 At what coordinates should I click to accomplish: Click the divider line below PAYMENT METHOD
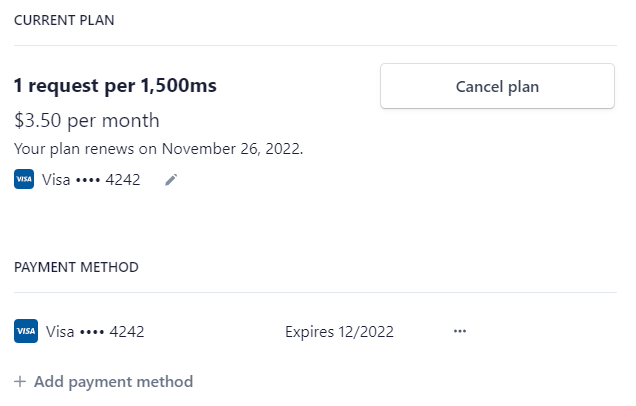click(x=315, y=292)
